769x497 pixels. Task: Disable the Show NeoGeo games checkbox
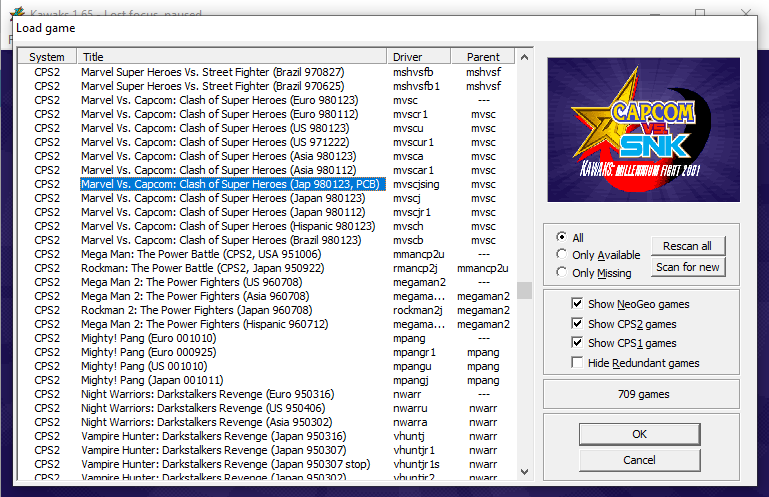coord(577,304)
